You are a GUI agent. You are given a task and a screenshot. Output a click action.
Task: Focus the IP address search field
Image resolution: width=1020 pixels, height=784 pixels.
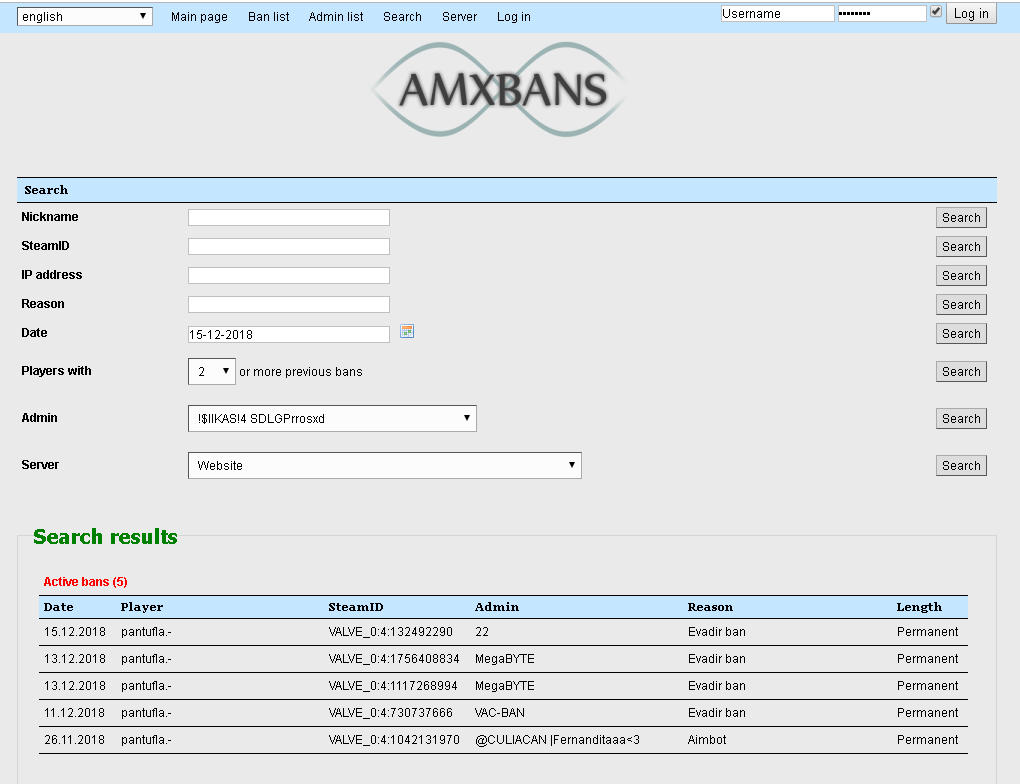click(x=289, y=275)
